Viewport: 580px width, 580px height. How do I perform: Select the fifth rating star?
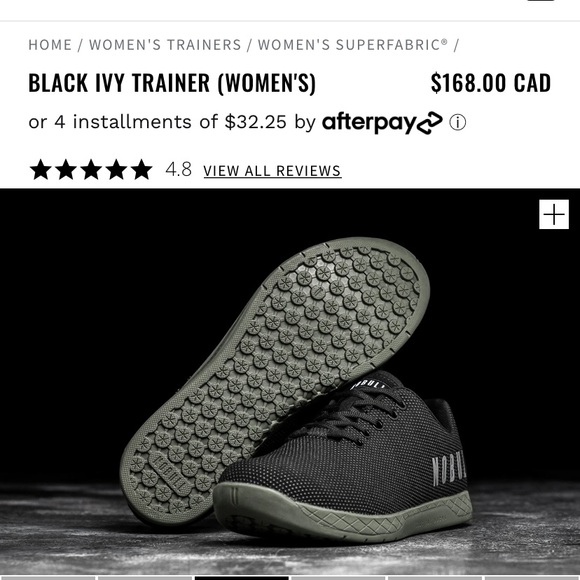point(142,170)
